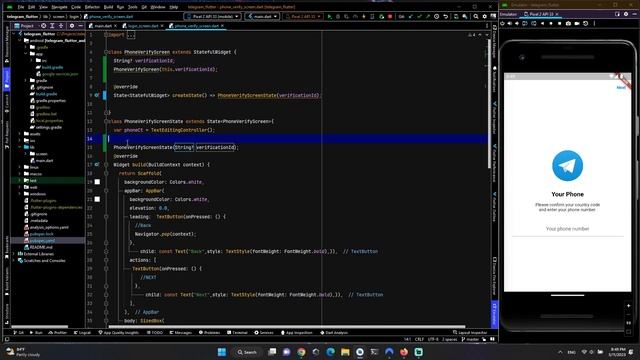Open IDE settings gear in the main toolbar
The image size is (640, 360).
tap(485, 17)
